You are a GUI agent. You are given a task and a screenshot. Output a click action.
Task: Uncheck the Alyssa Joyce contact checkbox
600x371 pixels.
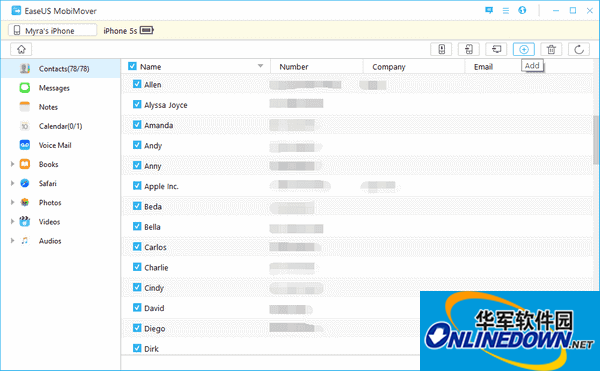point(137,104)
